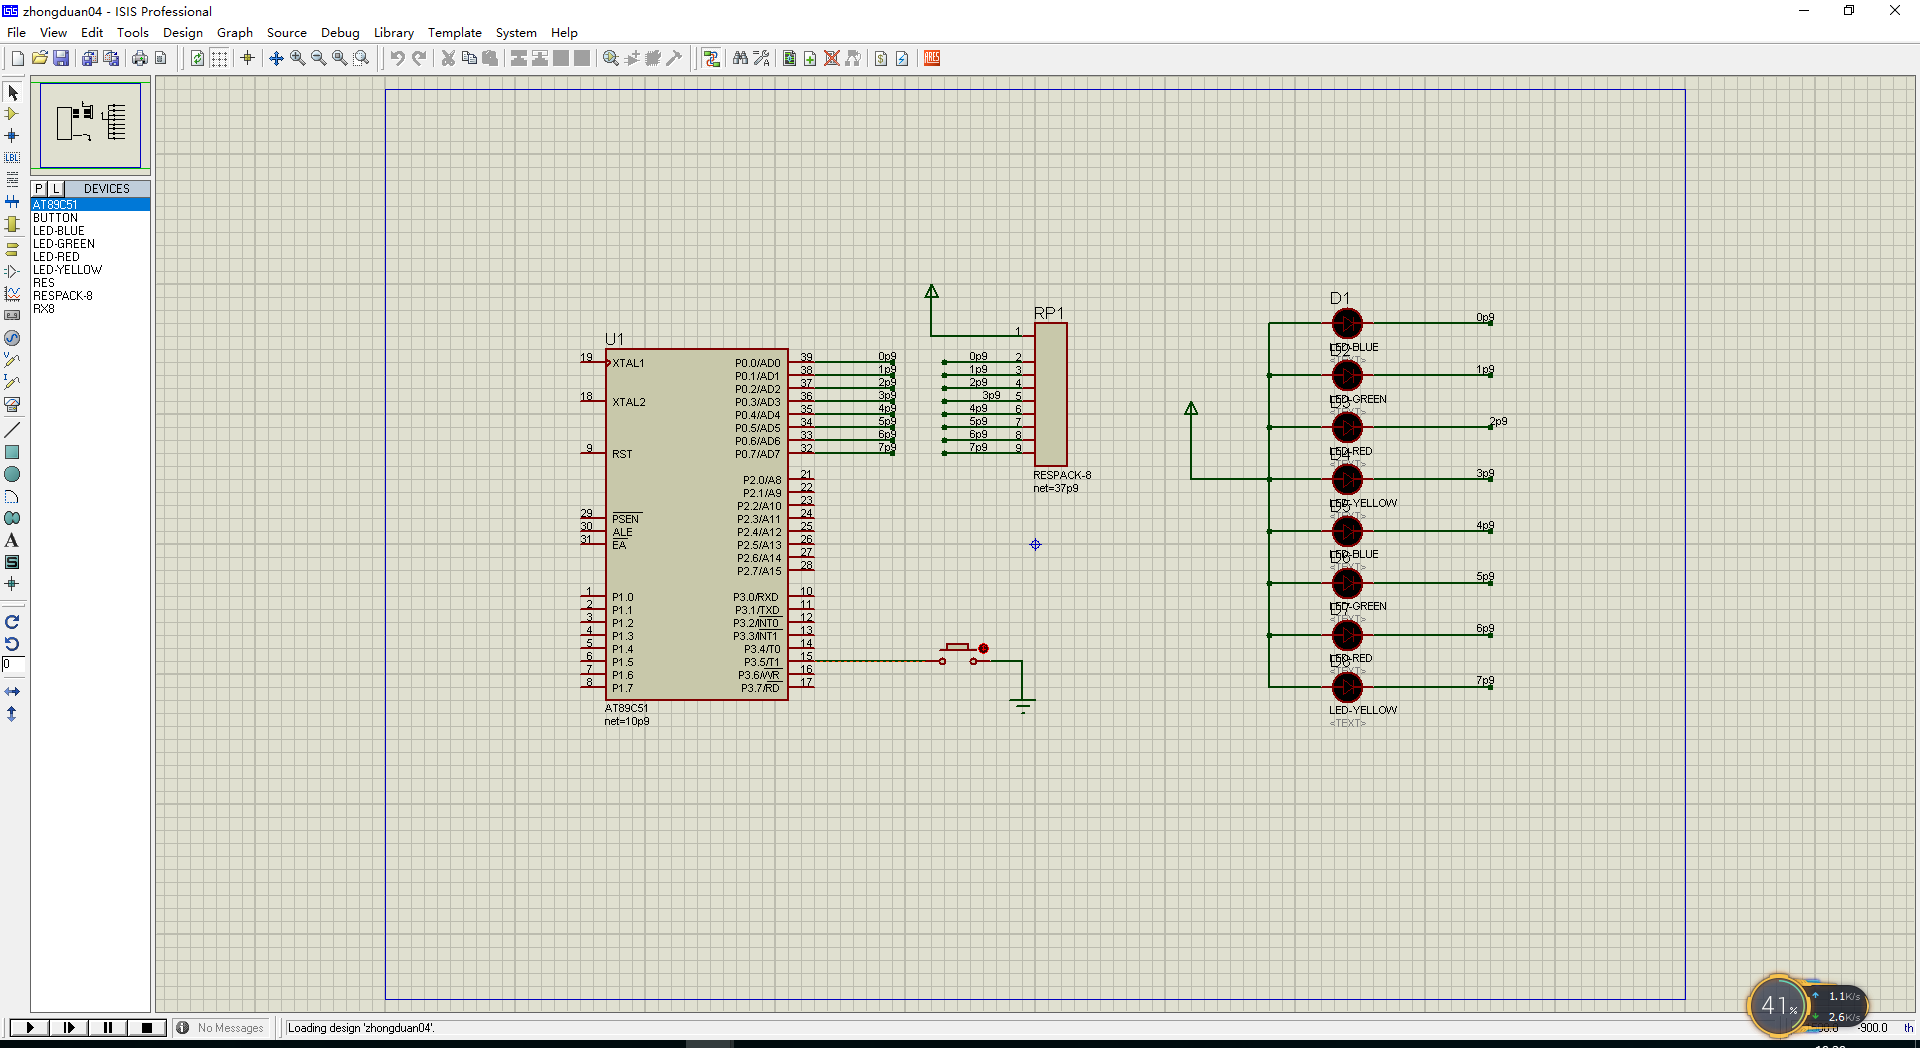Pause the simulation
This screenshot has width=1920, height=1048.
point(108,1027)
